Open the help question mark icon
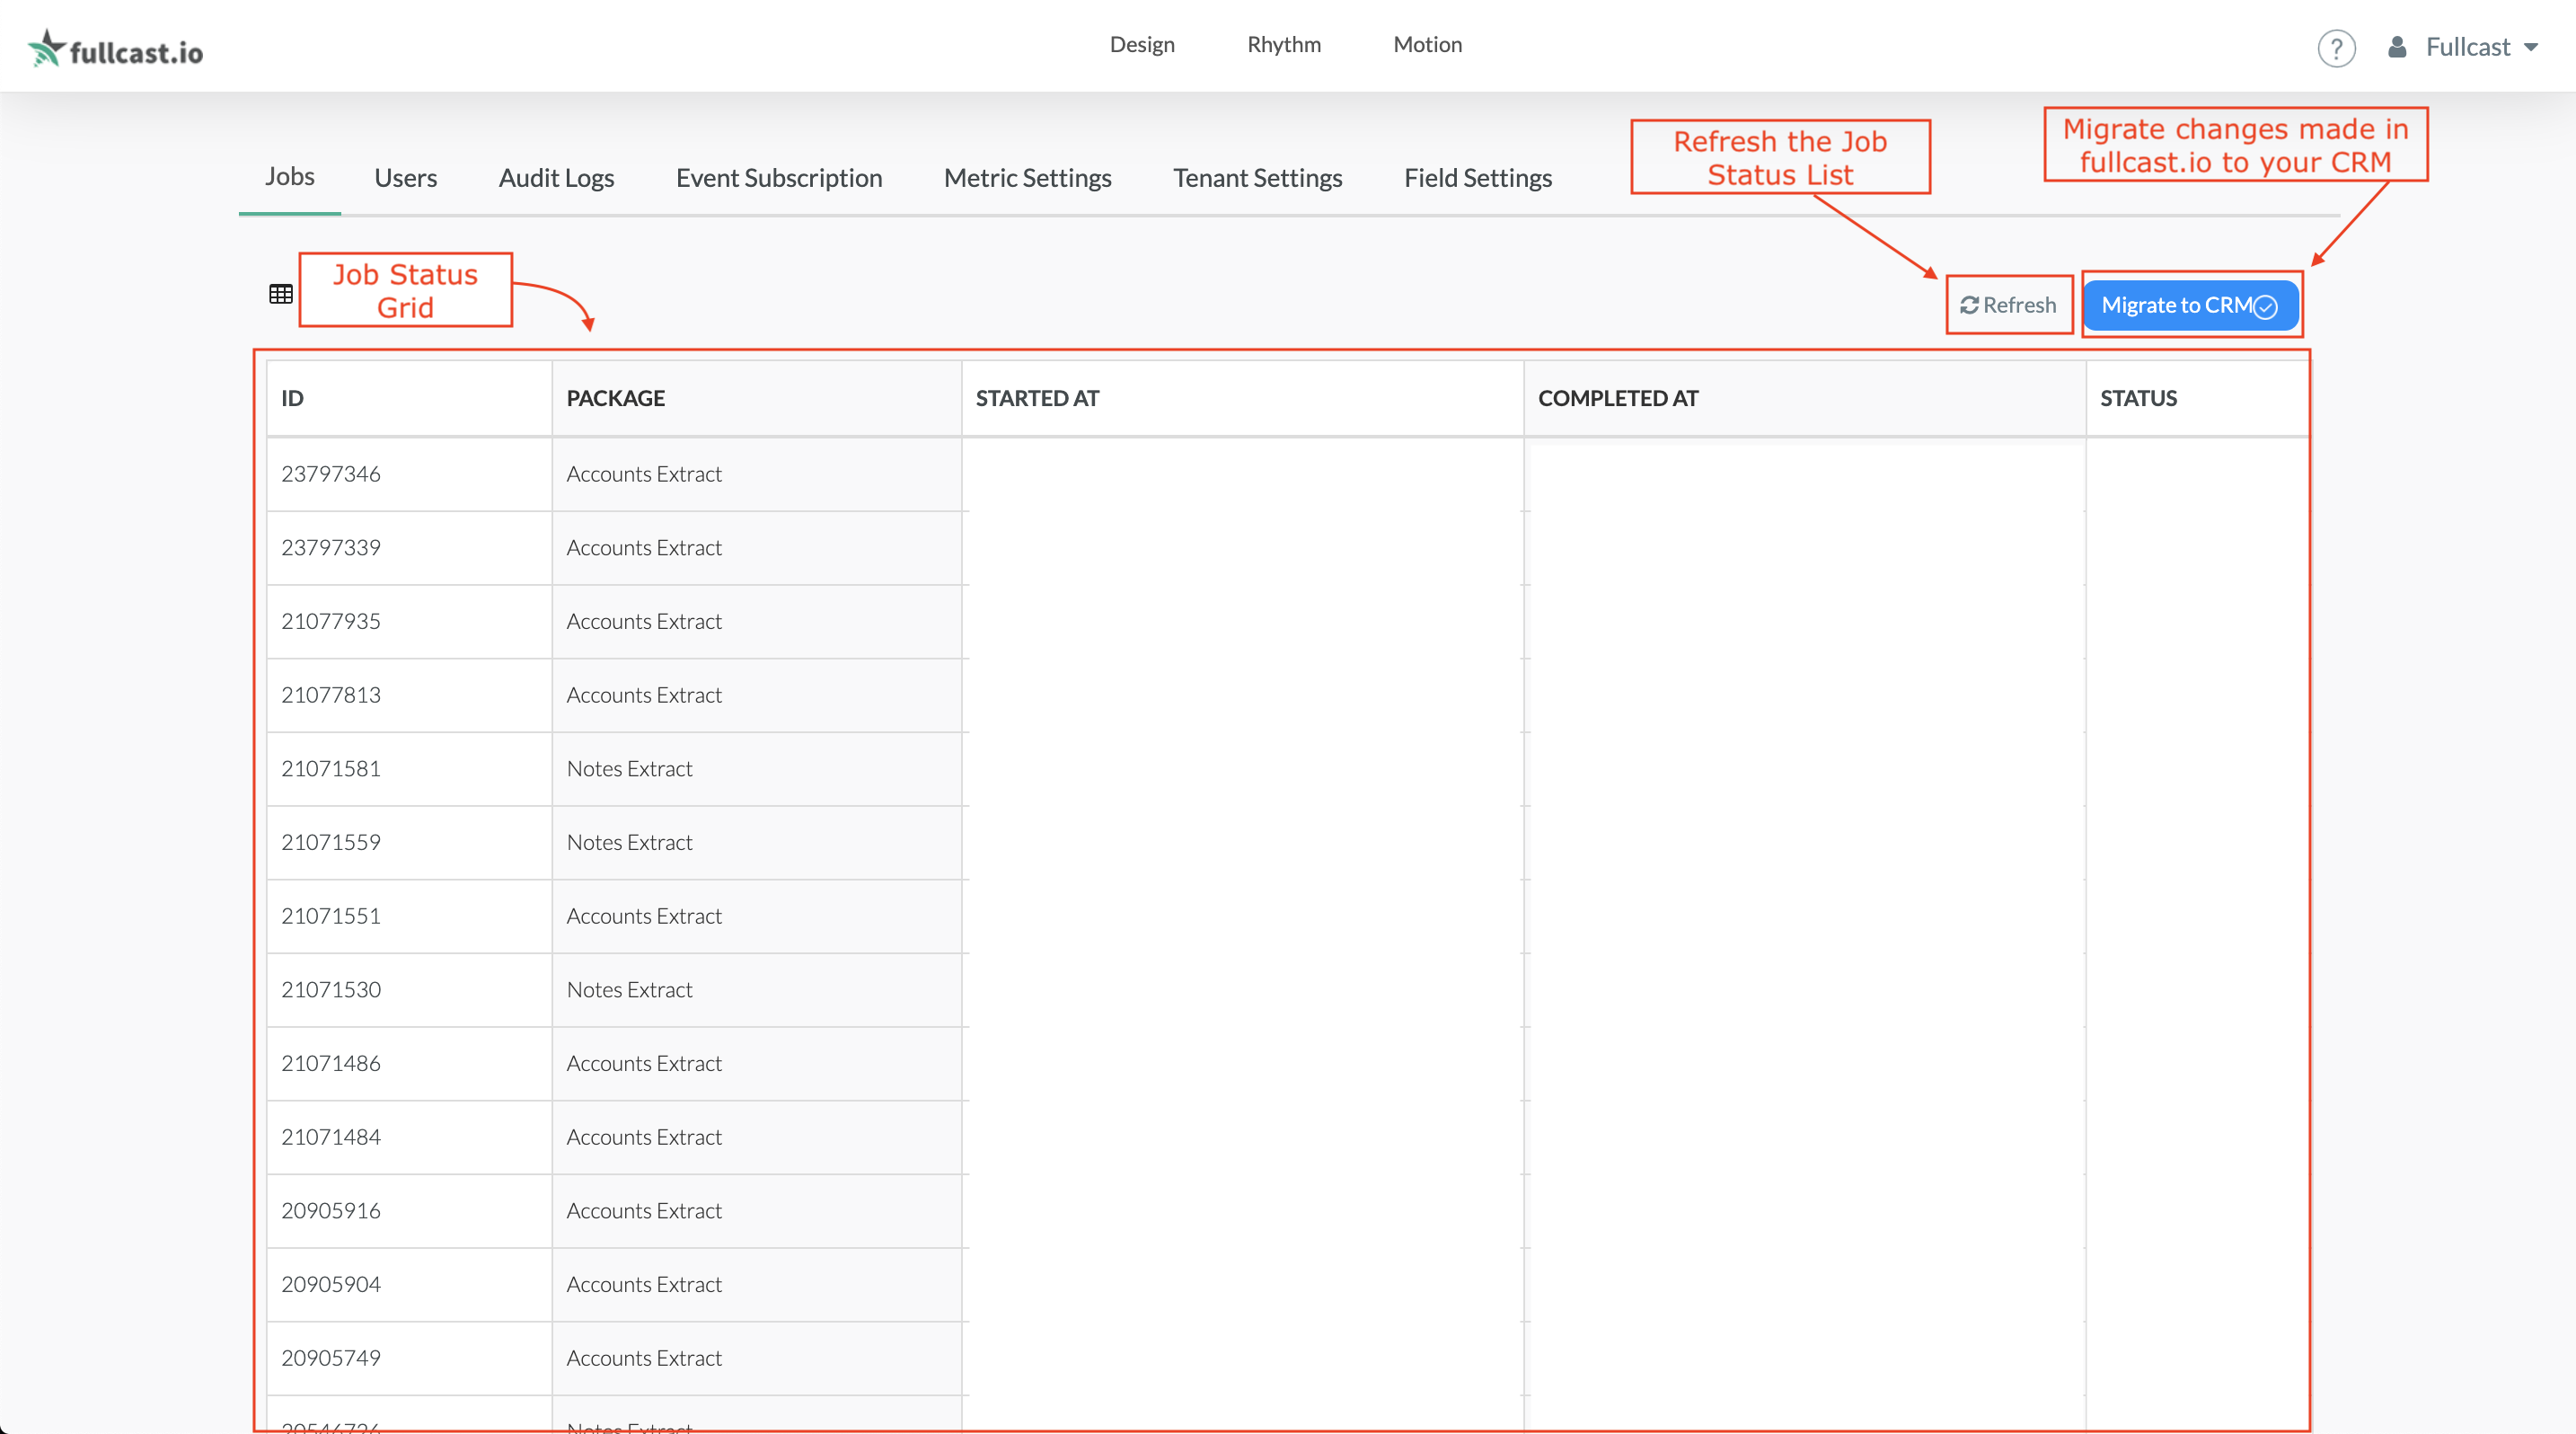Viewport: 2576px width, 1434px height. pos(2336,48)
